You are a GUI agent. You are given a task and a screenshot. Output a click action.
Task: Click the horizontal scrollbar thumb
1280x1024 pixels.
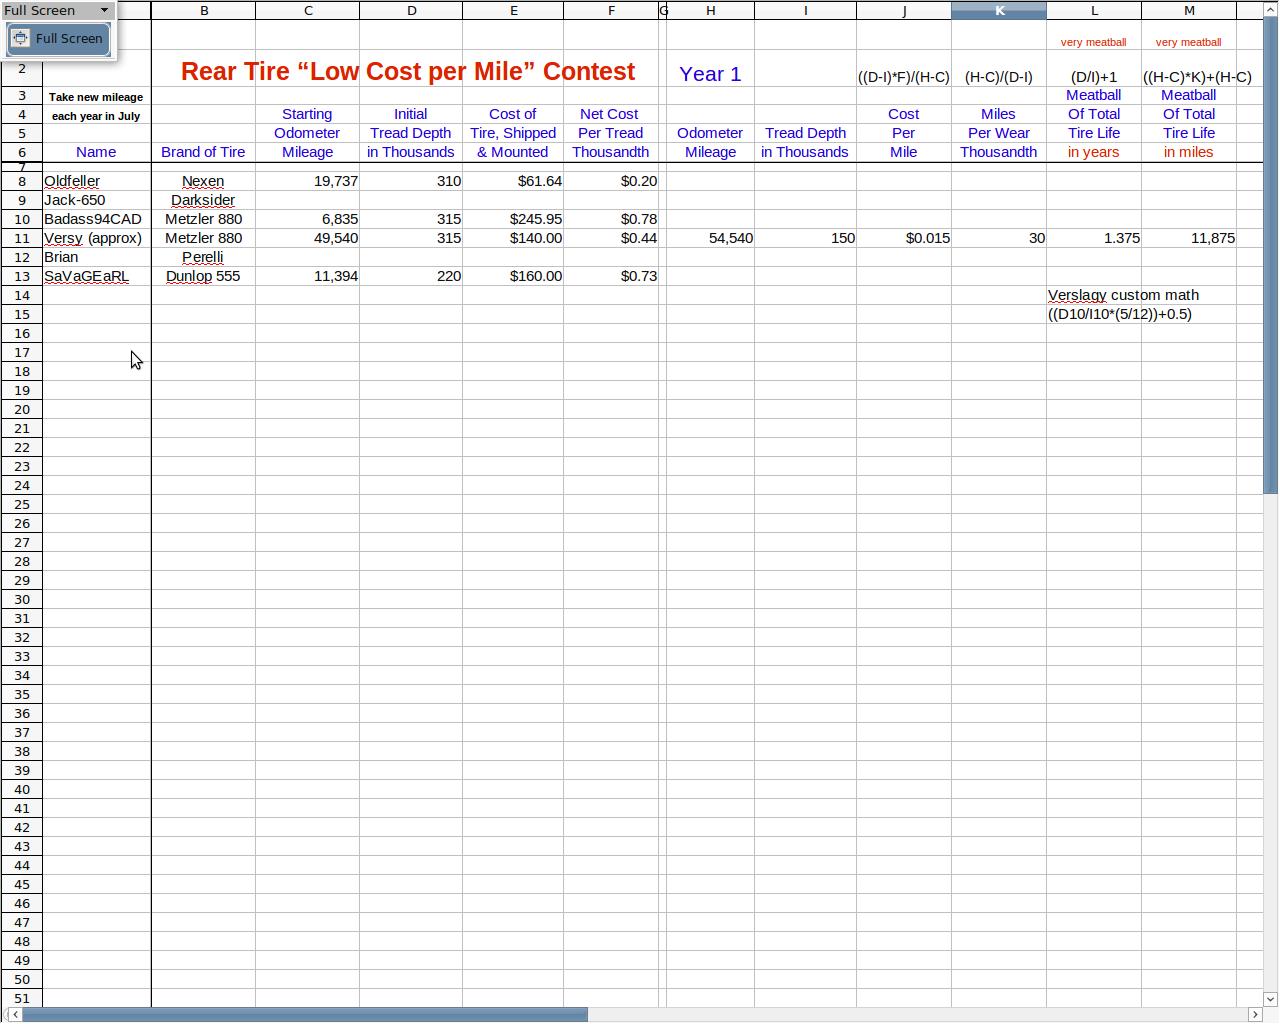[x=300, y=1015]
